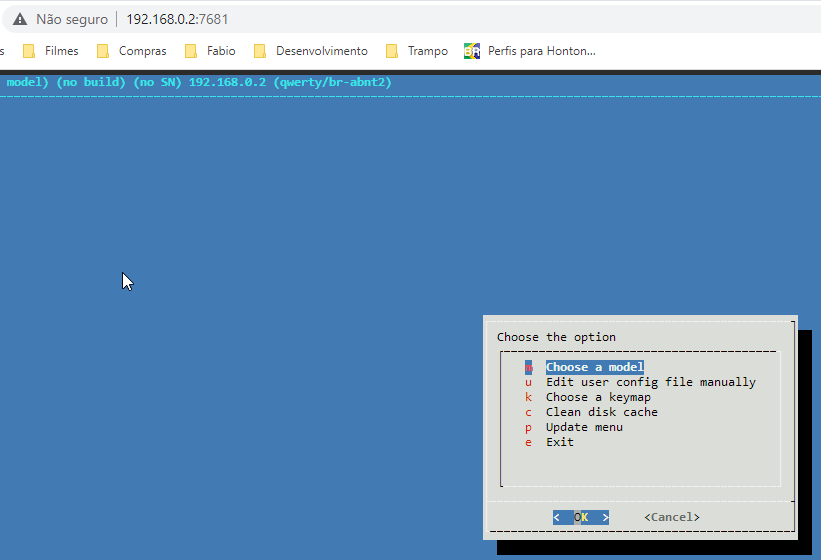Open the Trampo bookmark folder
Image resolution: width=821 pixels, height=560 pixels.
(417, 51)
